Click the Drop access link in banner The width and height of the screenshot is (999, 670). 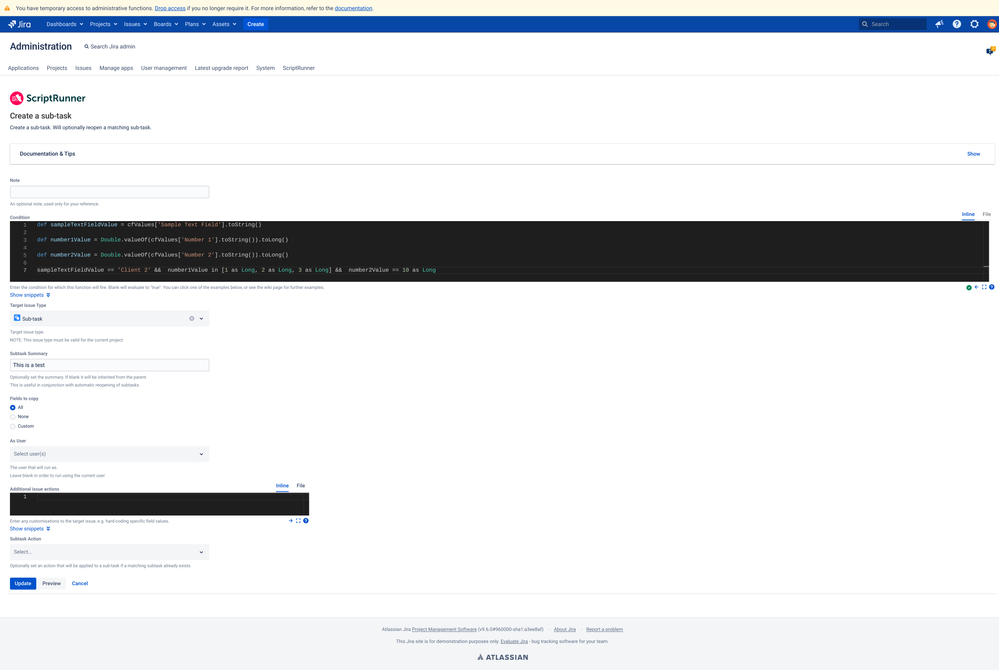pos(170,8)
